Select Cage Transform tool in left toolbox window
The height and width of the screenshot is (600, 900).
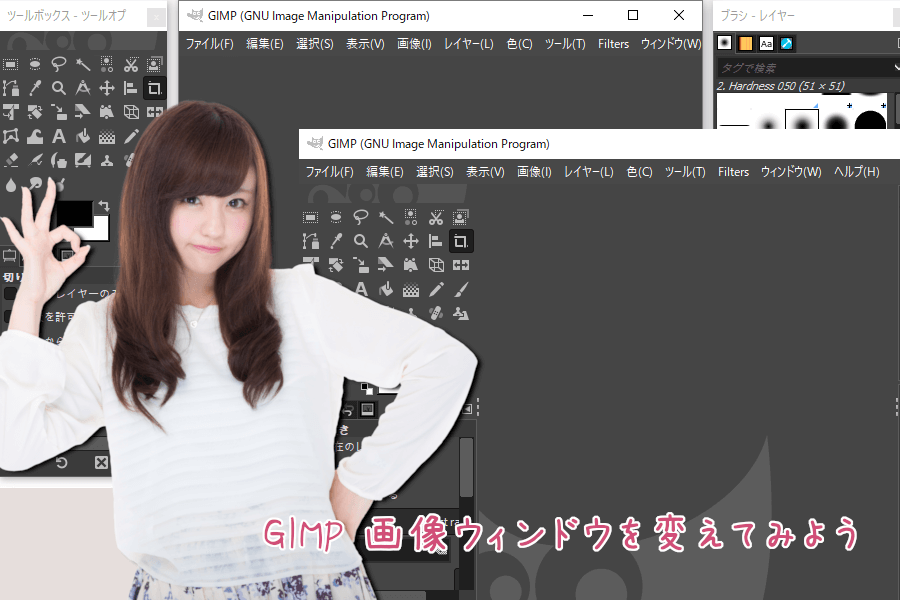pyautogui.click(x=10, y=136)
